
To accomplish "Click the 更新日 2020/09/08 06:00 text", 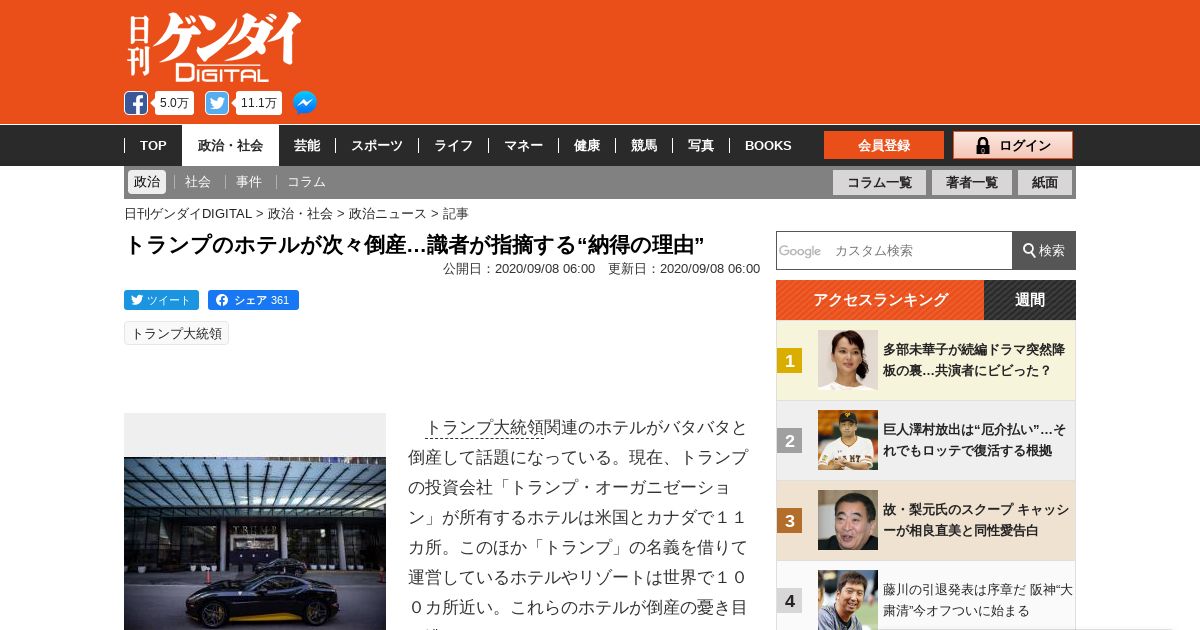I will 684,268.
